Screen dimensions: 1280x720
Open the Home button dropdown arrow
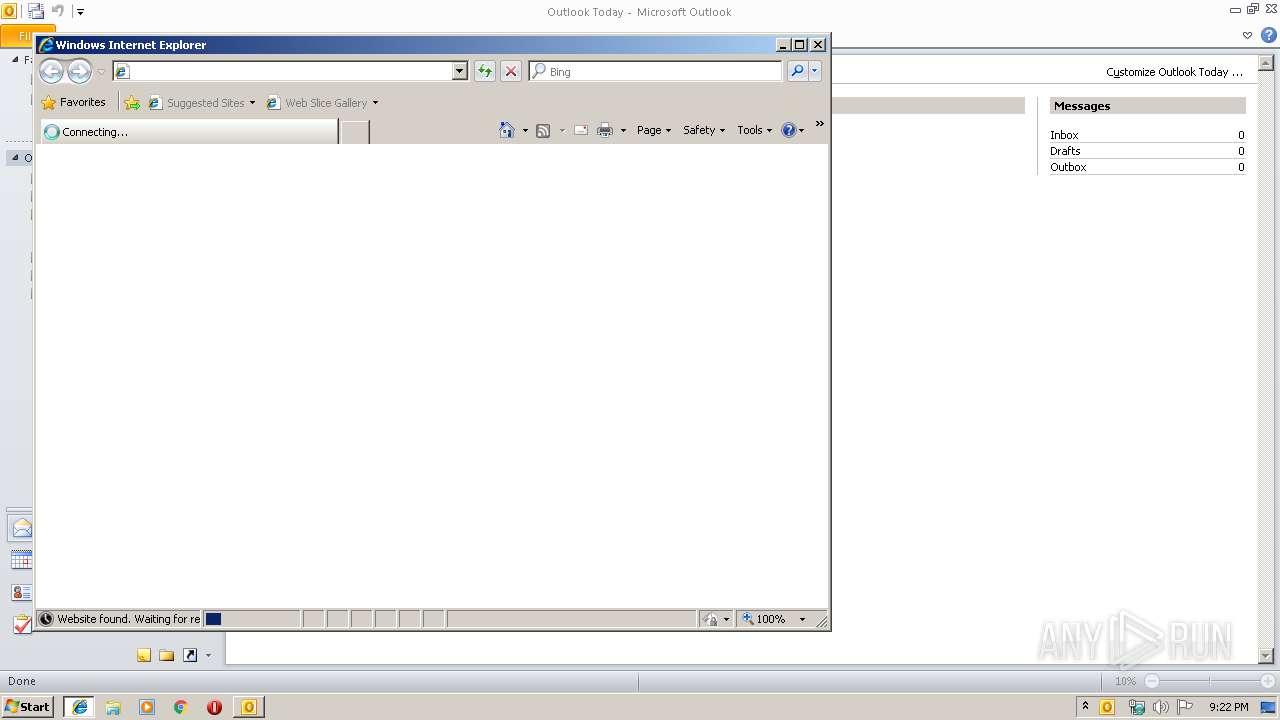pyautogui.click(x=525, y=130)
